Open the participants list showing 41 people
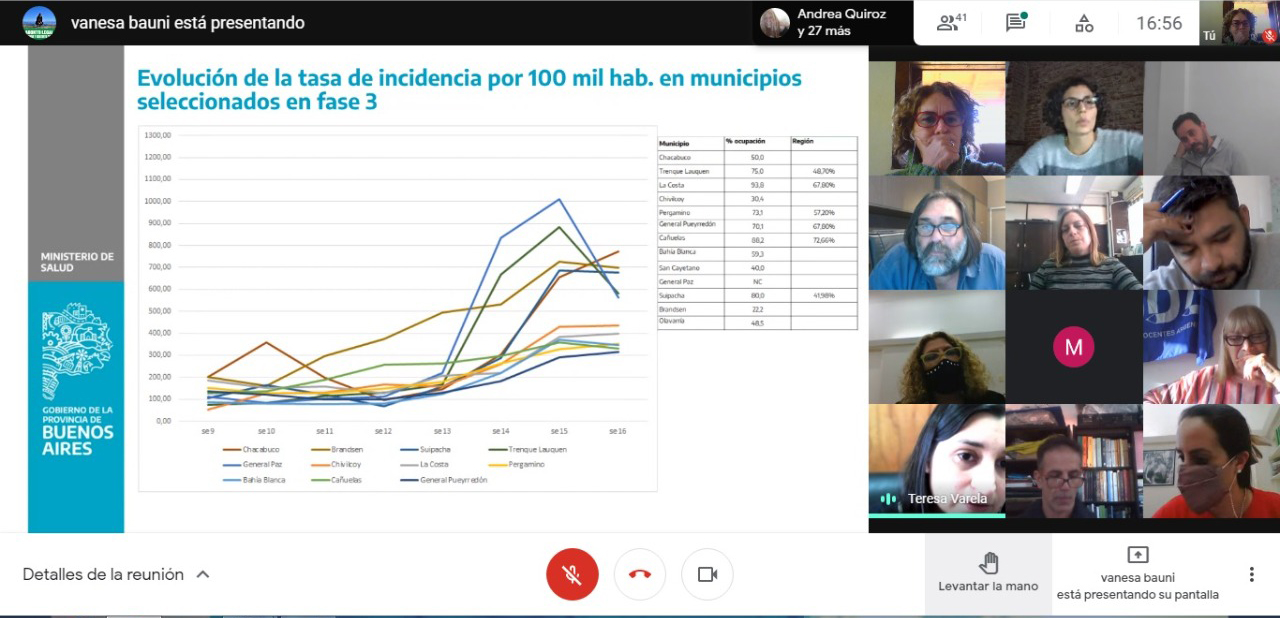 (x=951, y=23)
